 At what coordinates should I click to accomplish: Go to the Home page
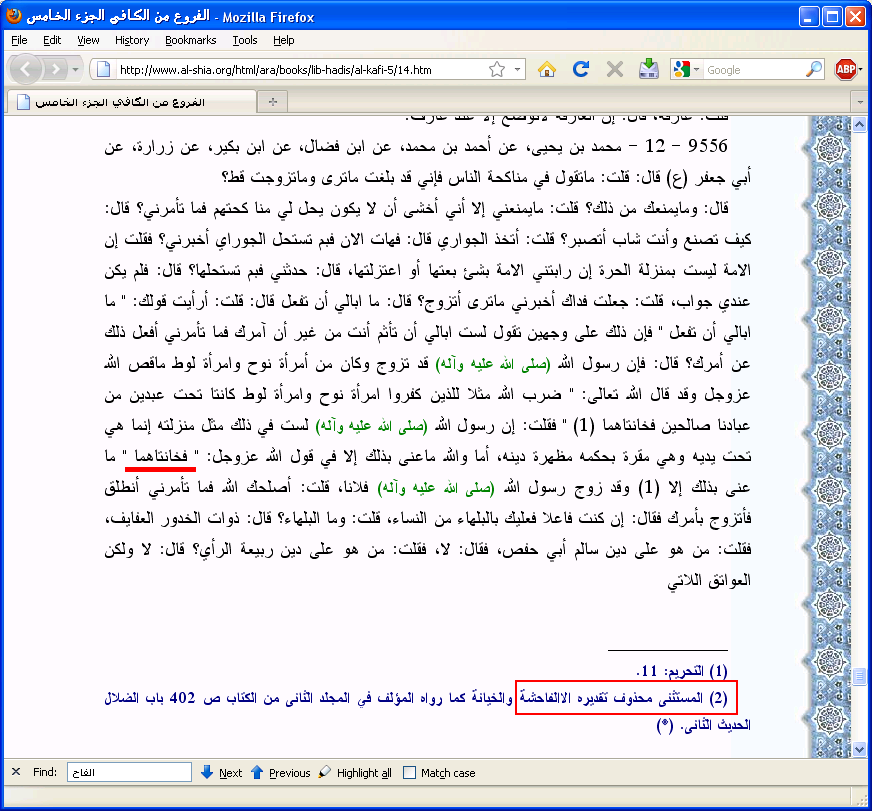pyautogui.click(x=547, y=70)
